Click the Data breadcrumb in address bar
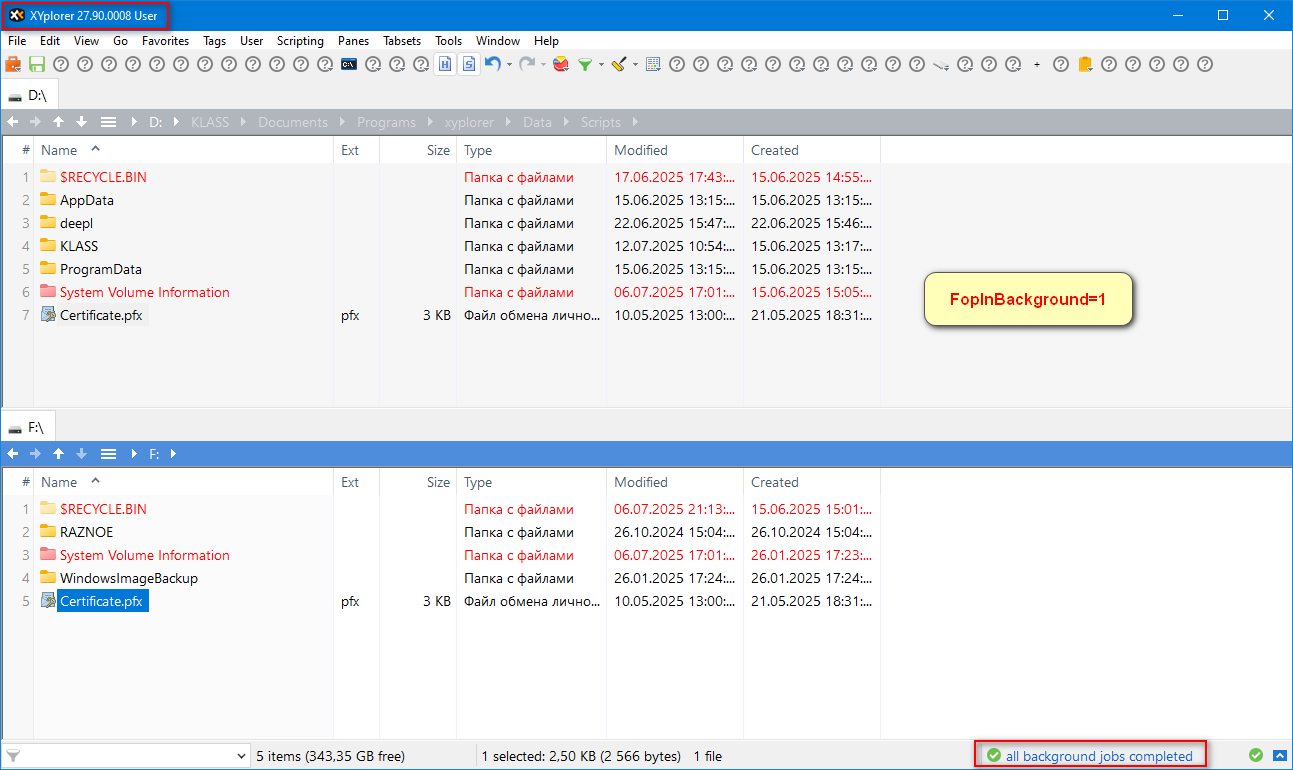Screen dimensions: 1293x770 [537, 122]
